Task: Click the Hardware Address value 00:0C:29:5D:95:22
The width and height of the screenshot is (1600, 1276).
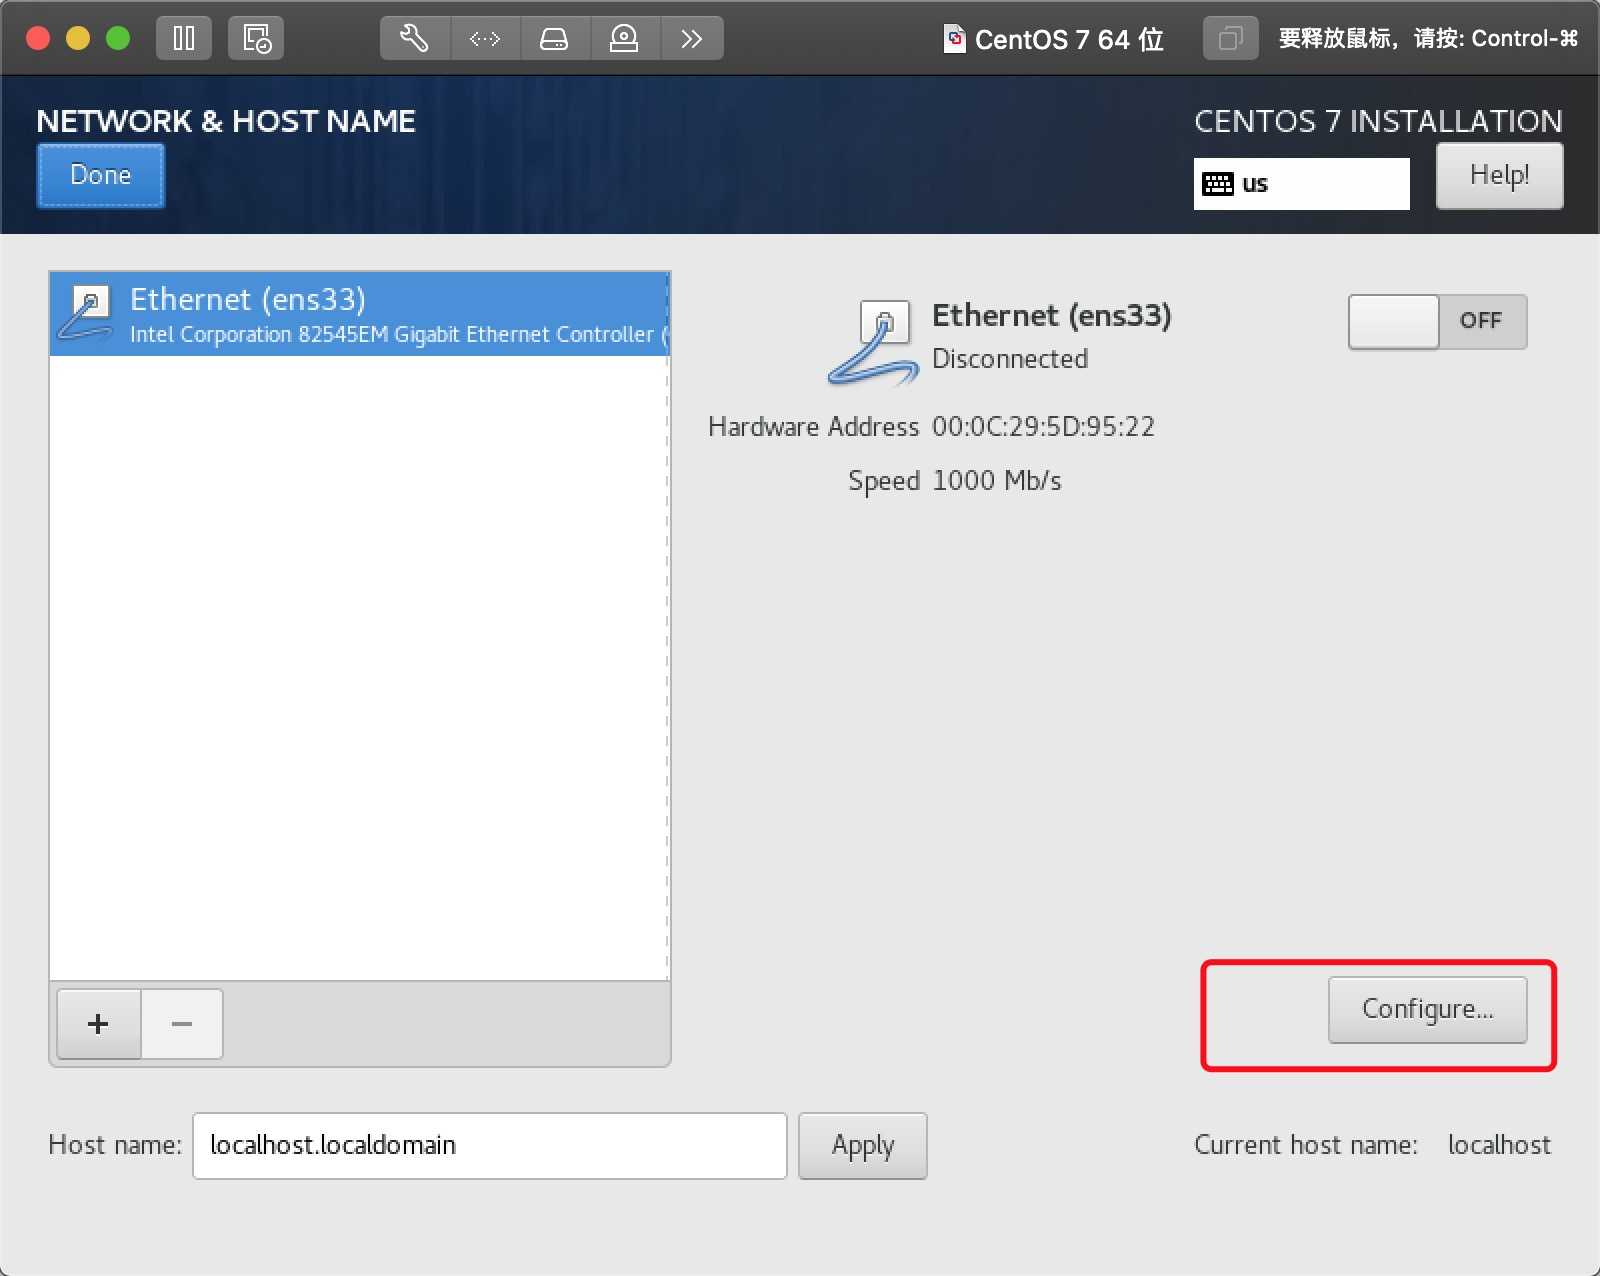Action: 1043,427
